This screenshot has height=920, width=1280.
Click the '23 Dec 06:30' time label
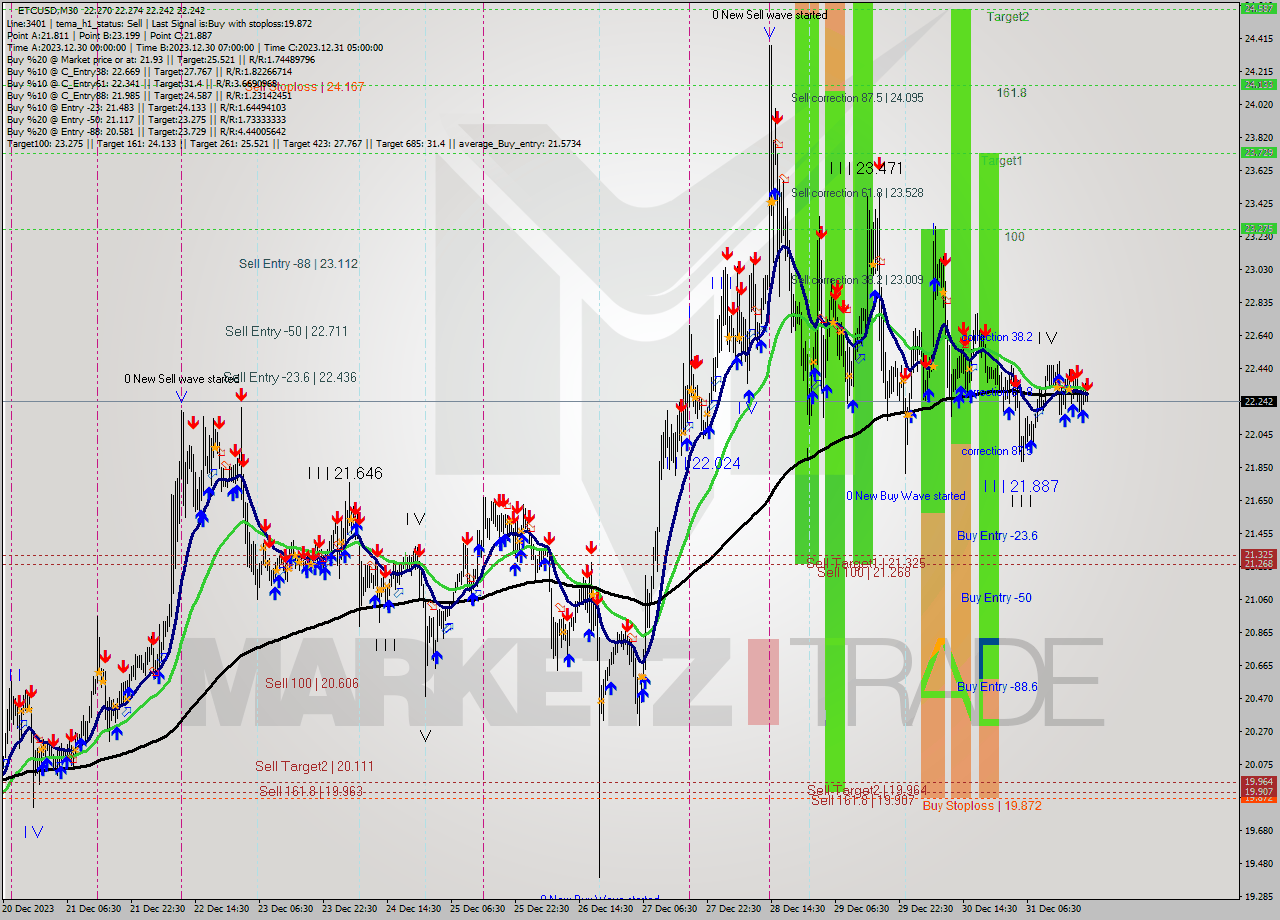click(285, 909)
